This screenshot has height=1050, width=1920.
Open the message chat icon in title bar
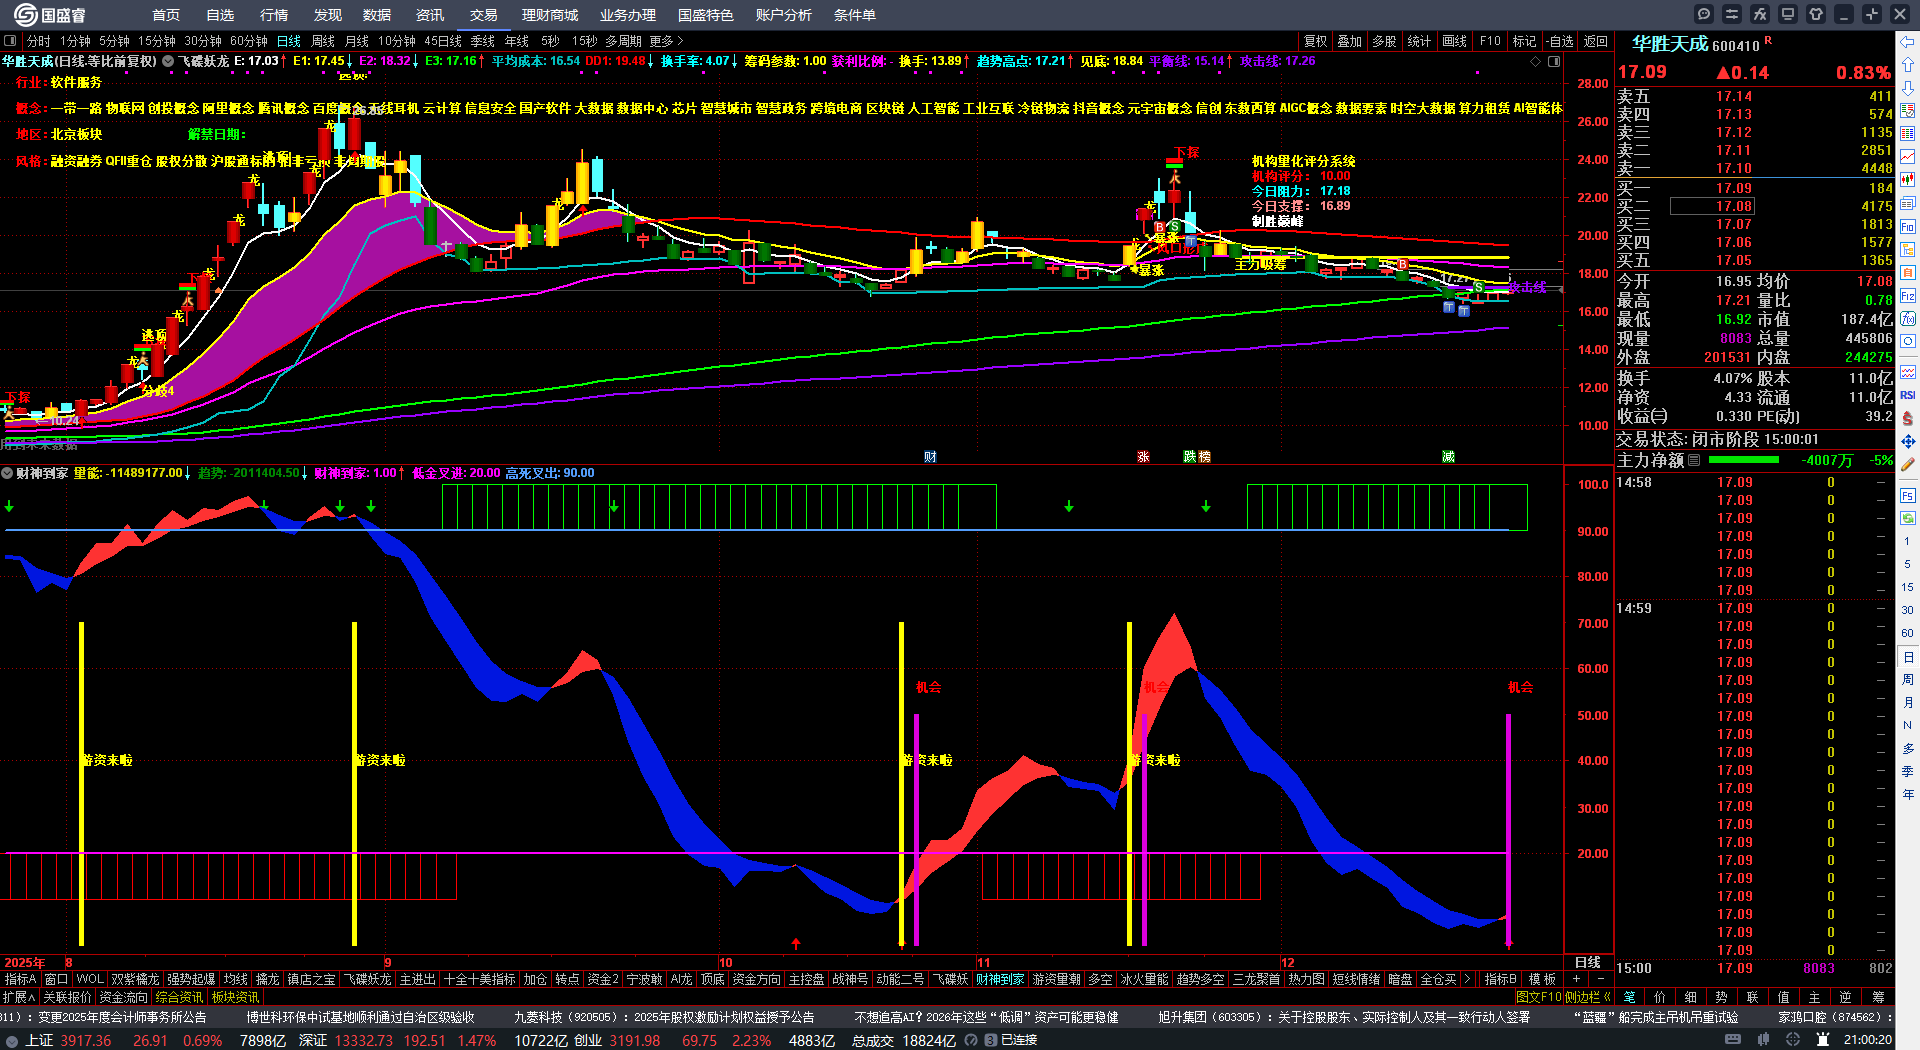(1704, 14)
